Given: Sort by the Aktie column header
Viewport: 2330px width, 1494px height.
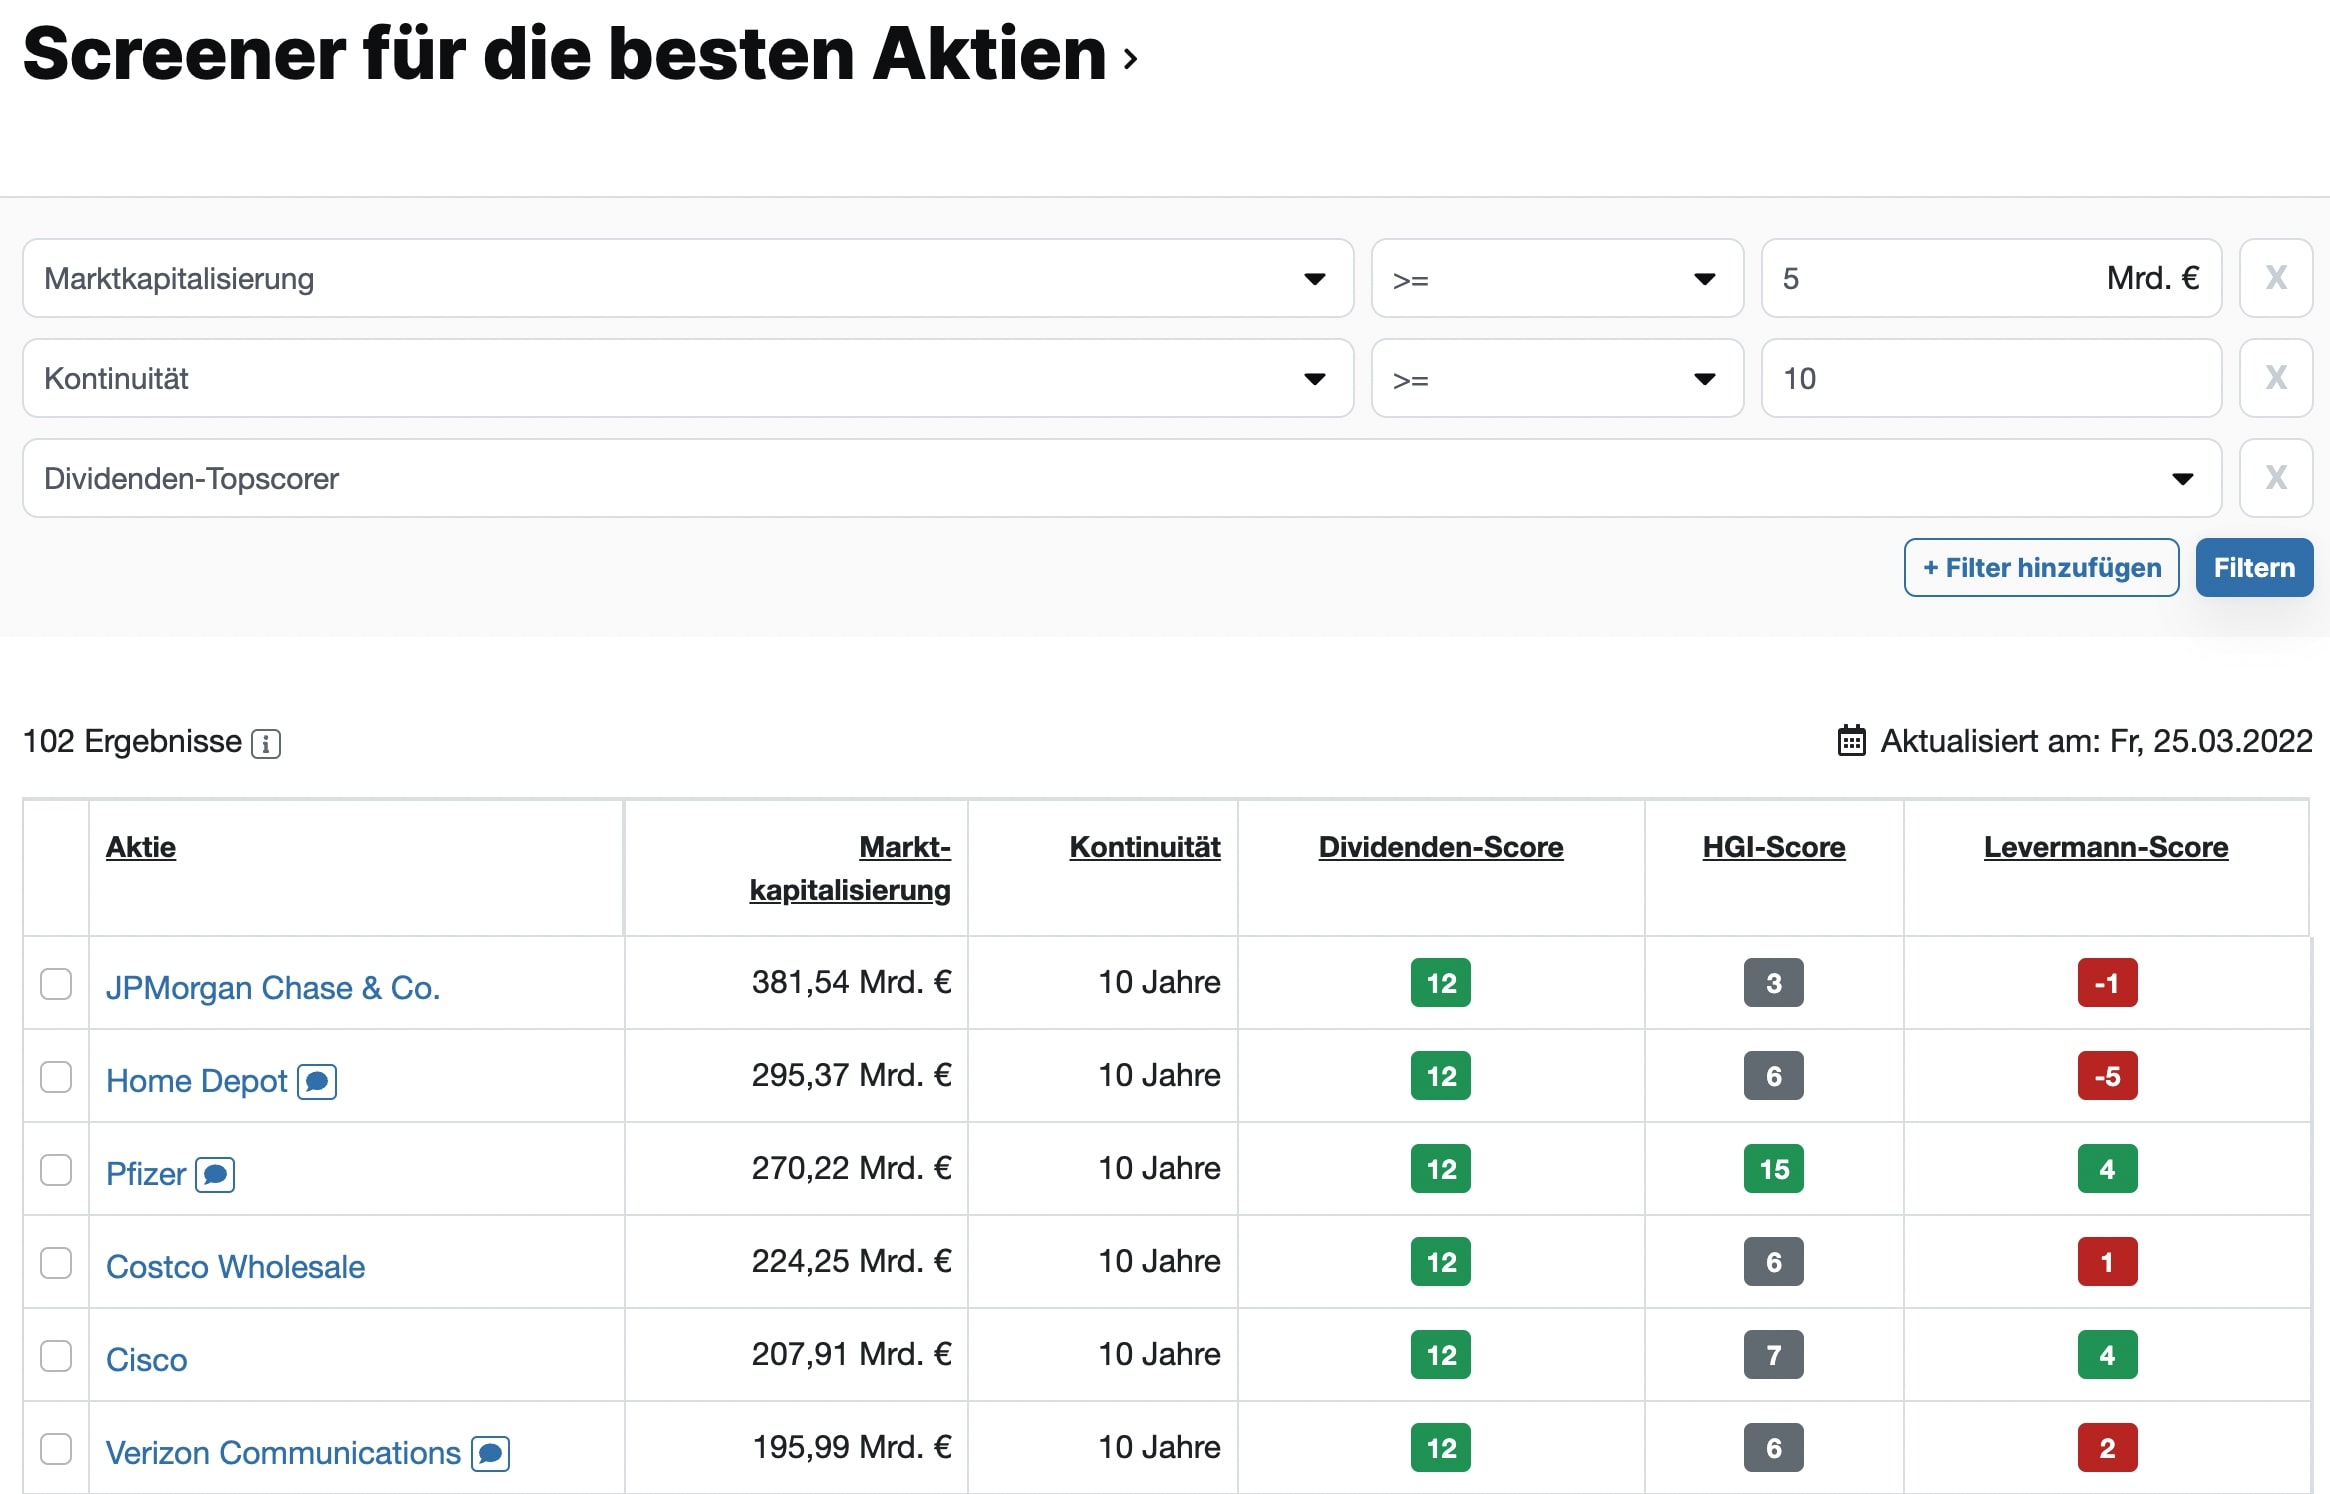Looking at the screenshot, I should (x=141, y=847).
